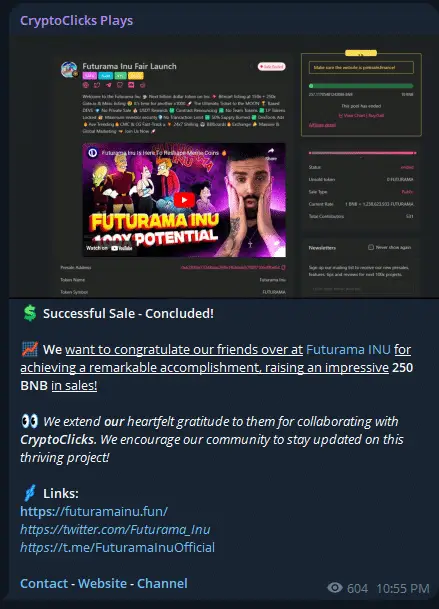Click the Website link at the bottom

102,583
